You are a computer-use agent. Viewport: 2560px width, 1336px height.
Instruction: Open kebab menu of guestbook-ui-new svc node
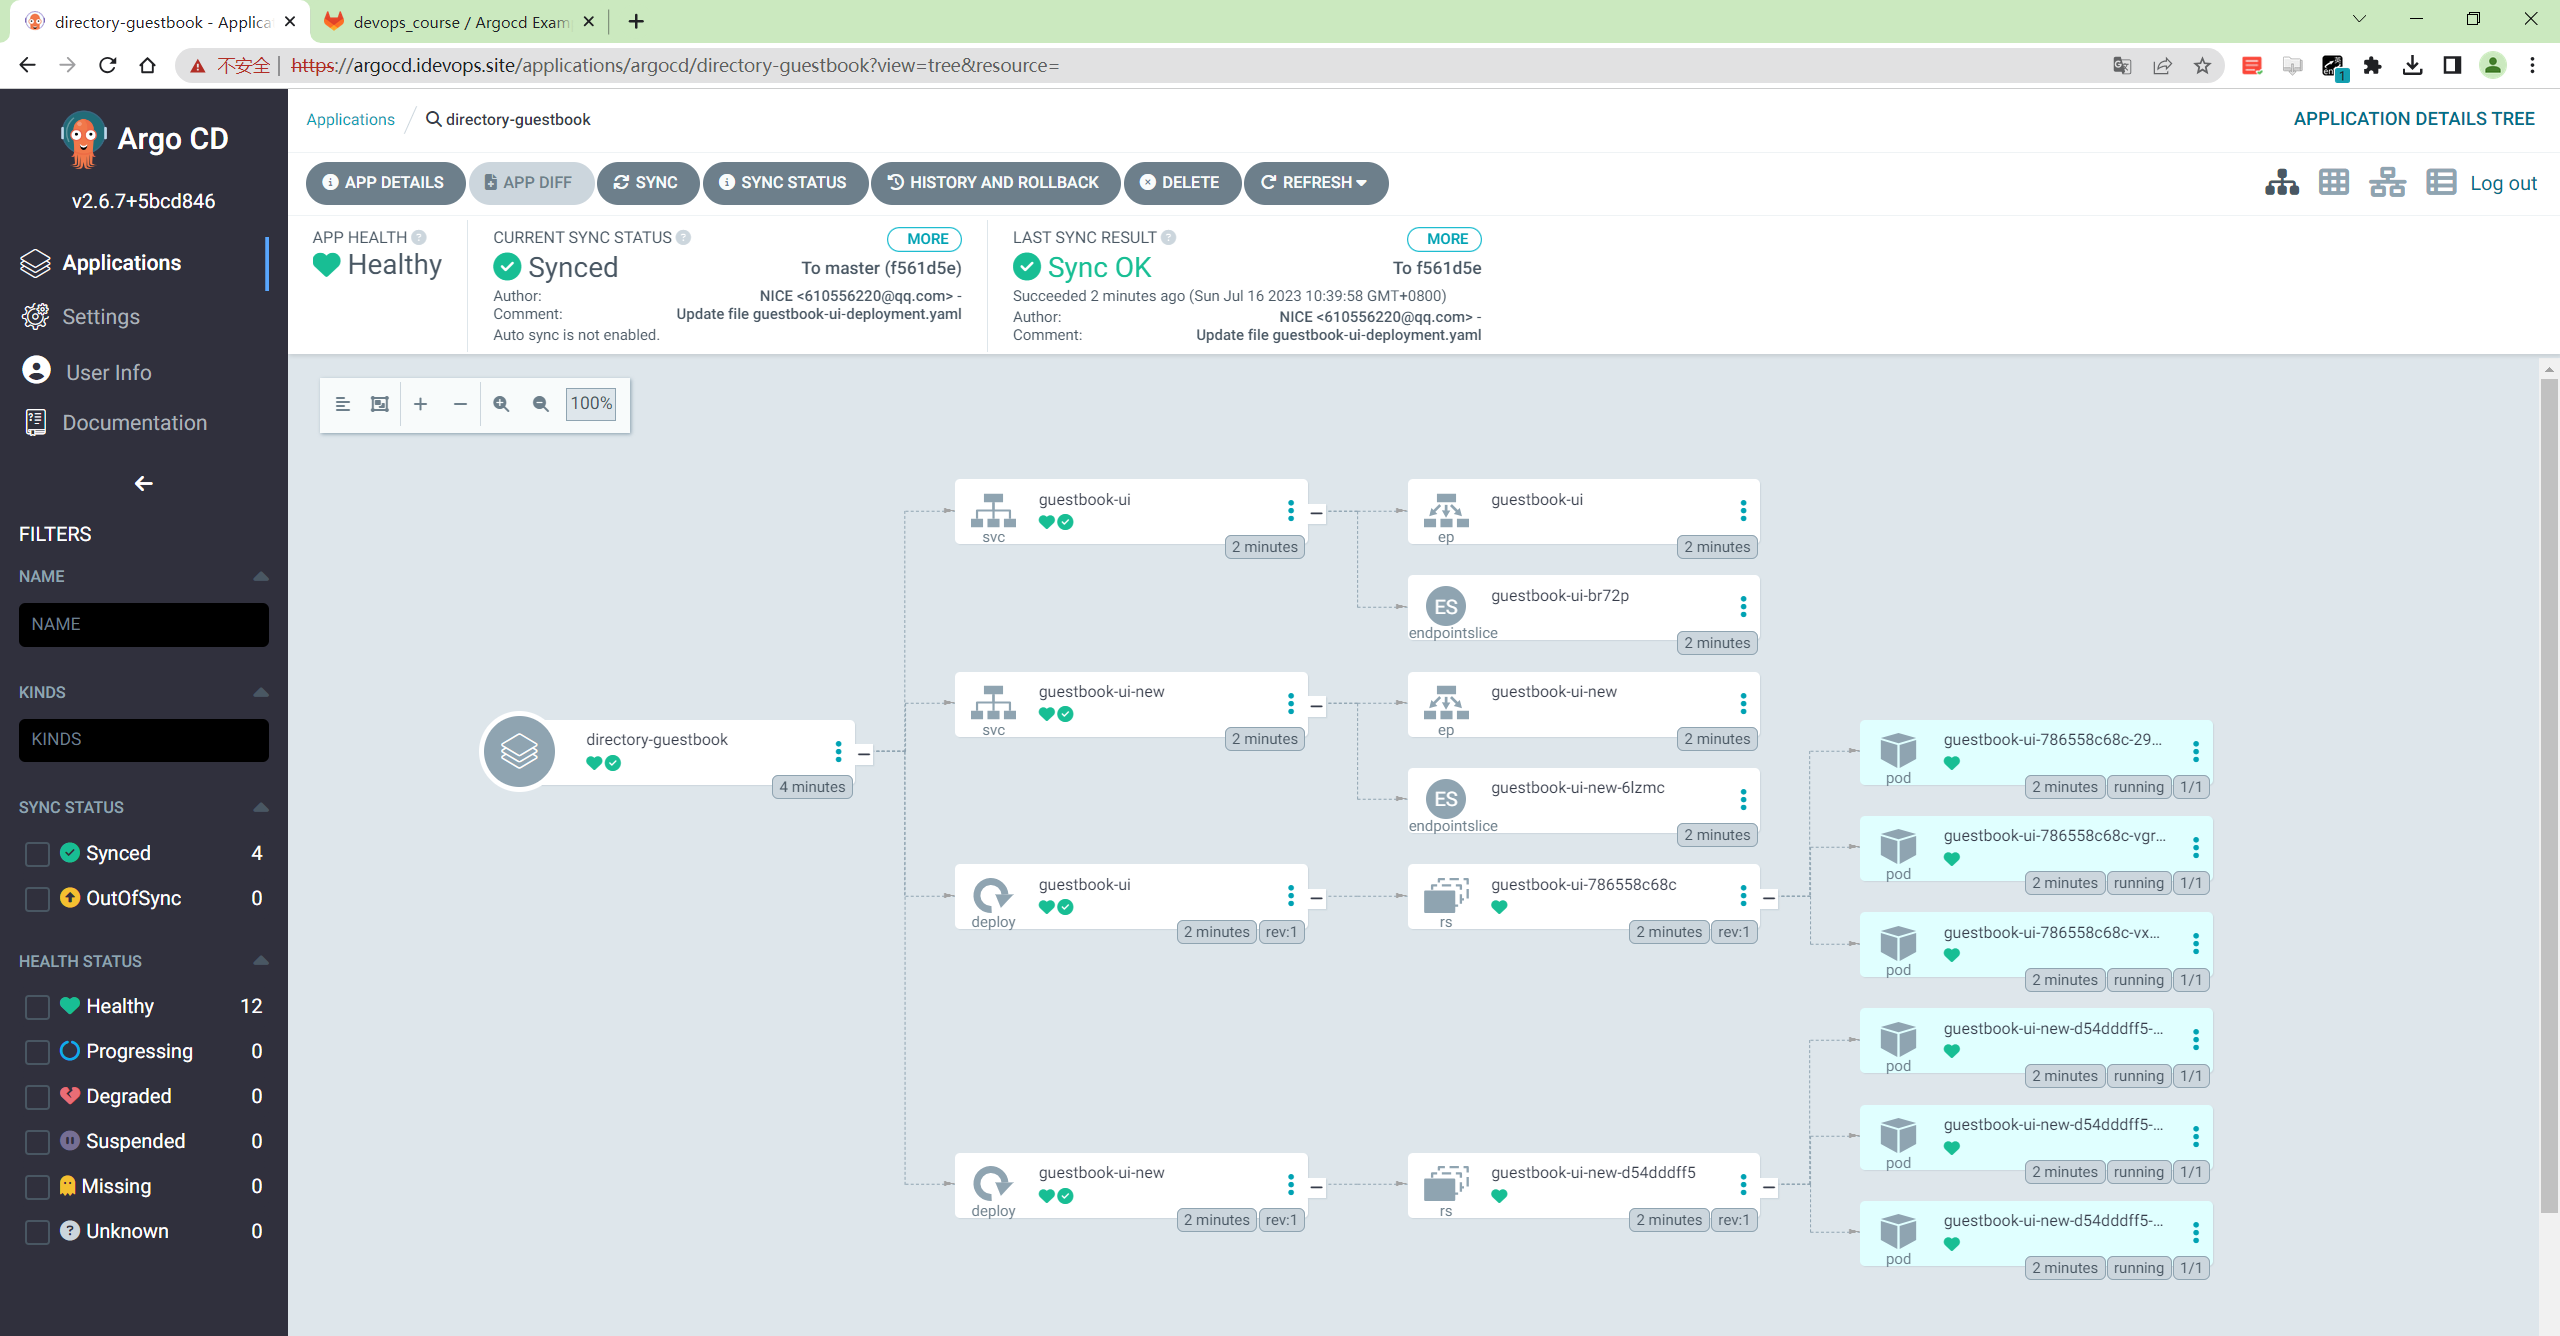1291,704
